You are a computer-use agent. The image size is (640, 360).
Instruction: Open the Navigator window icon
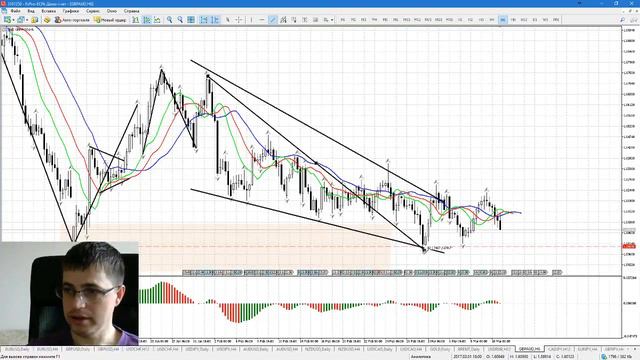(47, 20)
